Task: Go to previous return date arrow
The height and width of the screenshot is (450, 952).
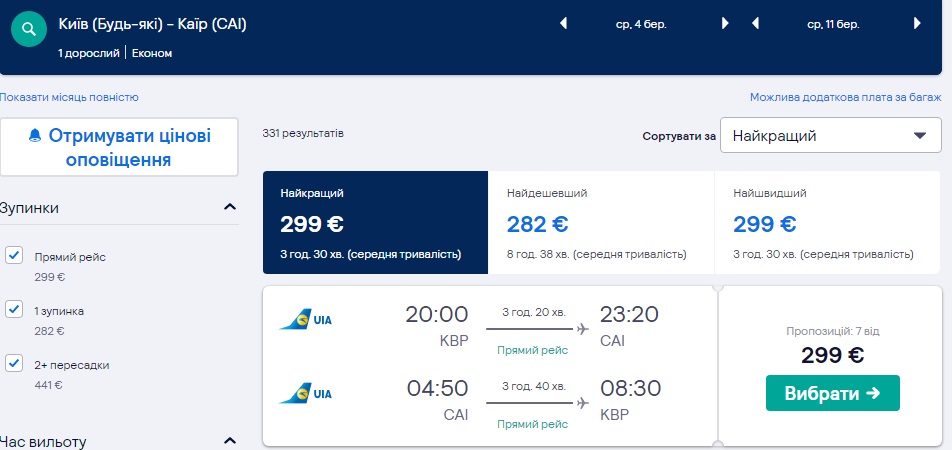Action: pos(754,24)
